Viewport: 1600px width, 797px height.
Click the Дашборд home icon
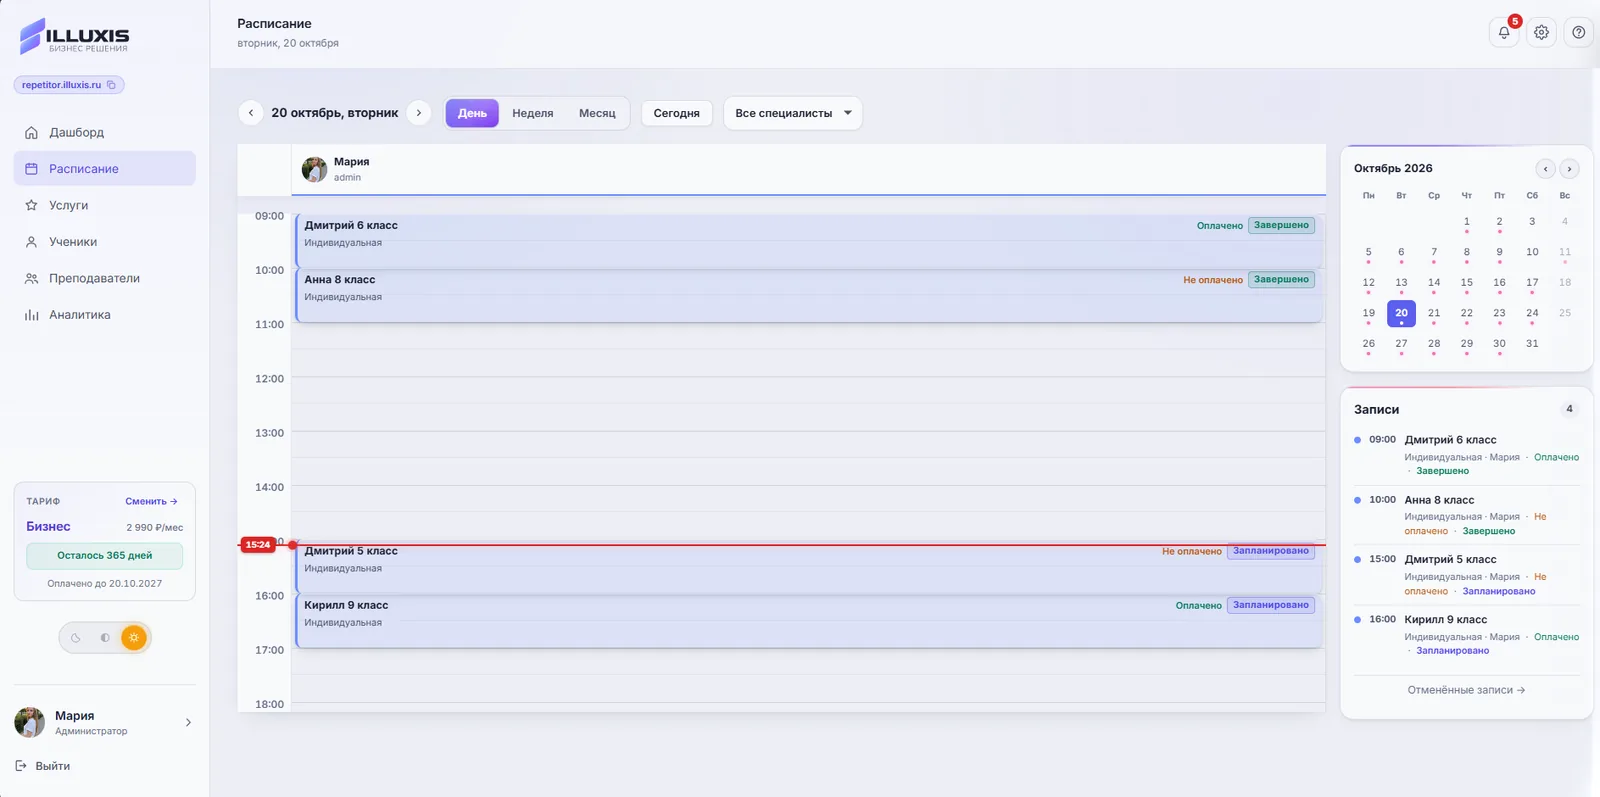tap(31, 132)
